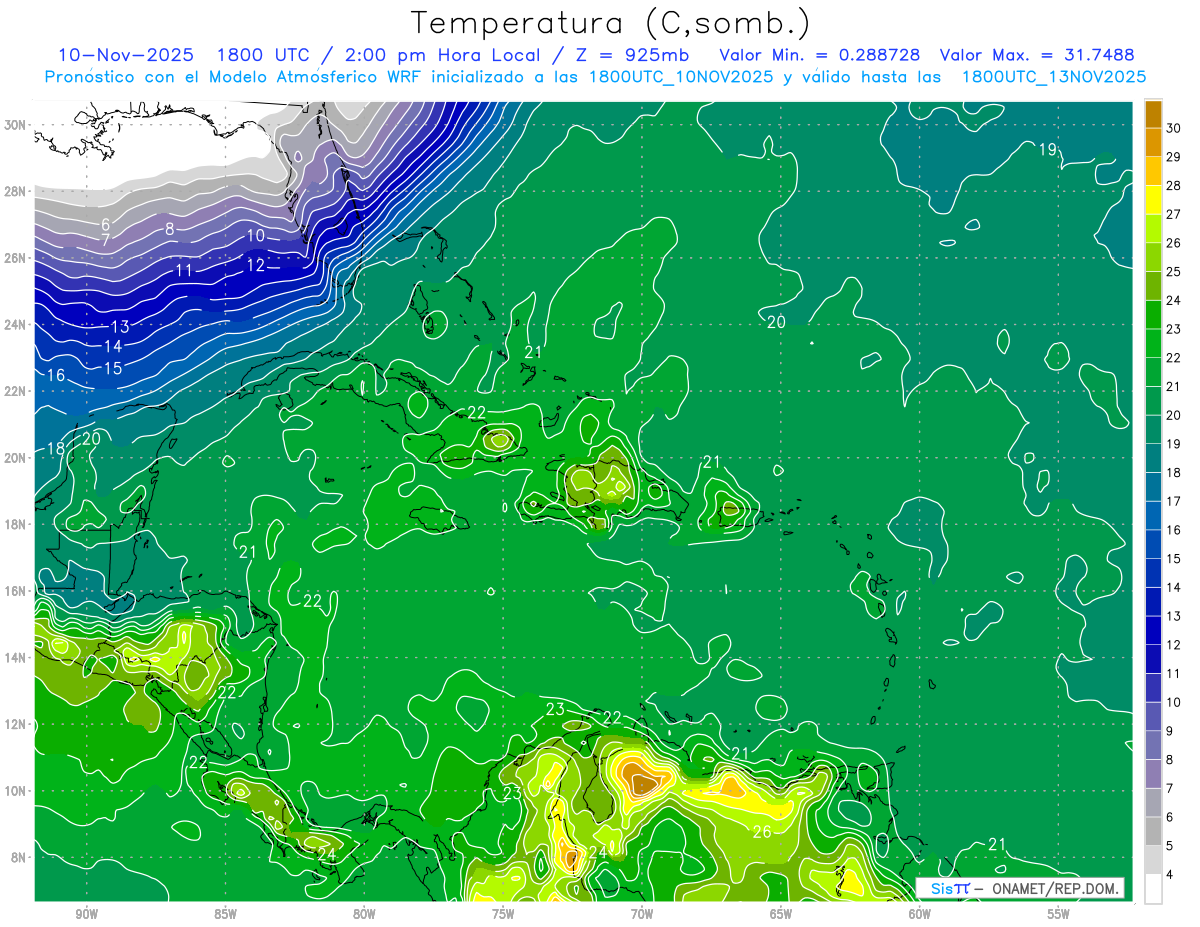Pick the color swatch between 12 and 13
The width and height of the screenshot is (1200, 927).
(1153, 631)
